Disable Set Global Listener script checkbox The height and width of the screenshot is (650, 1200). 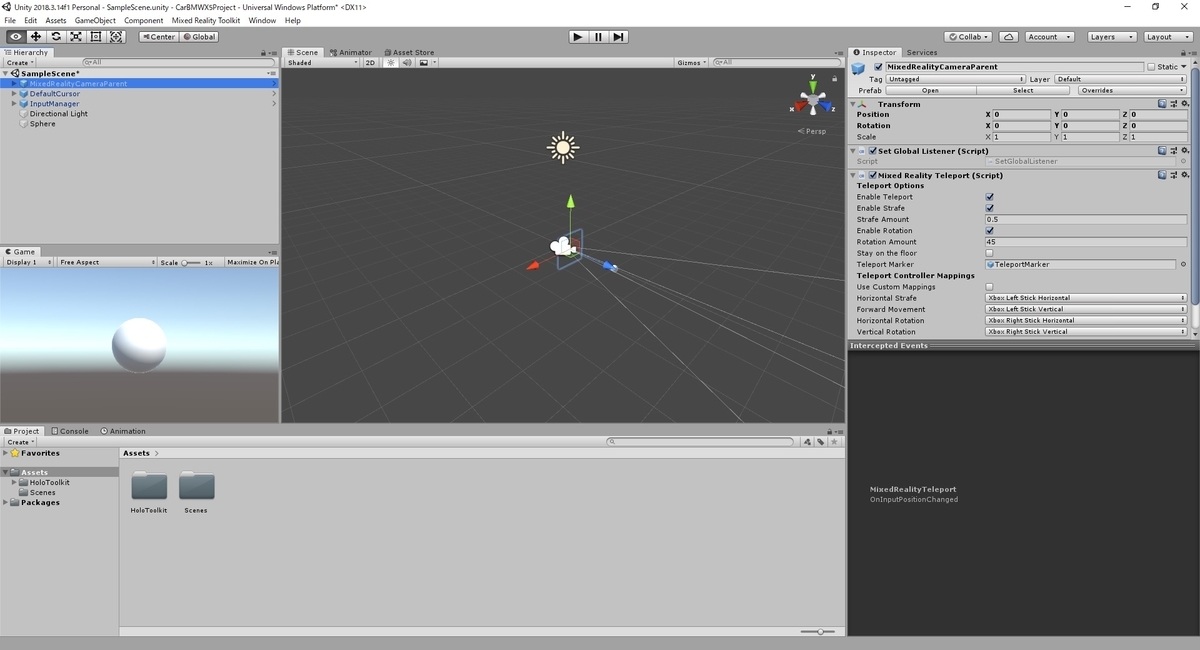click(x=873, y=151)
